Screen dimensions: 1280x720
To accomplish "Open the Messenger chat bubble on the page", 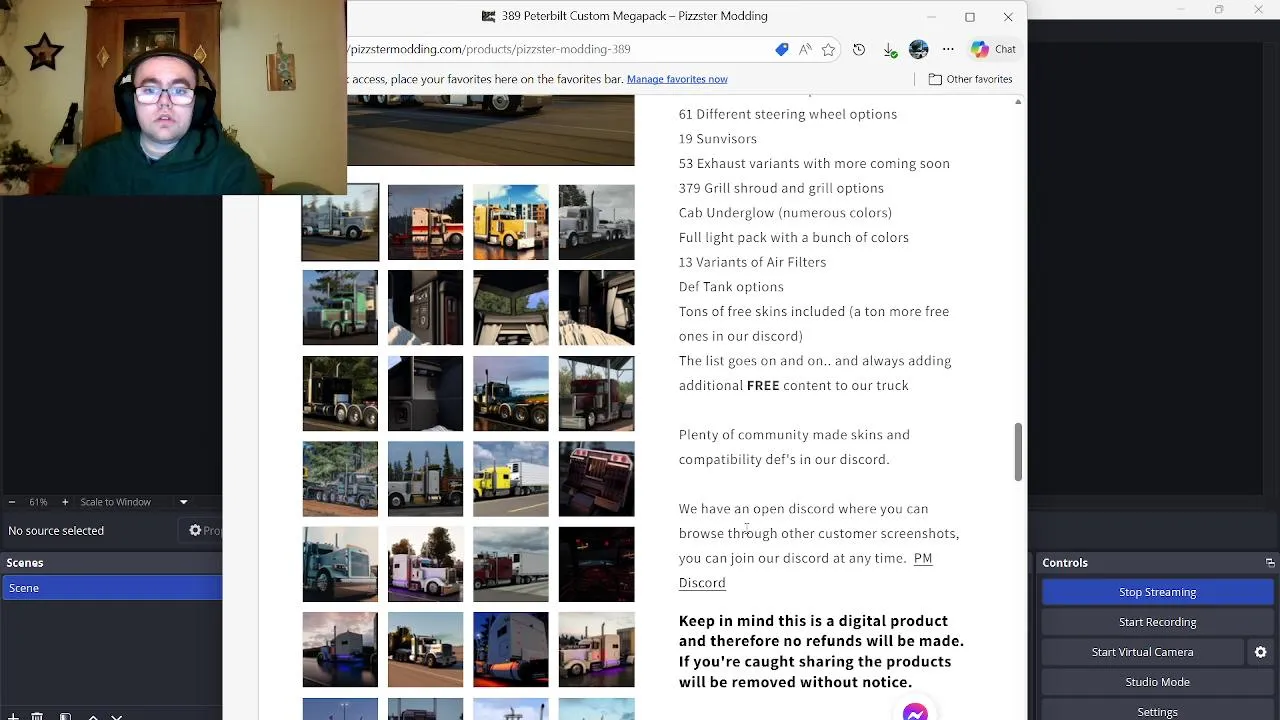I will 915,712.
